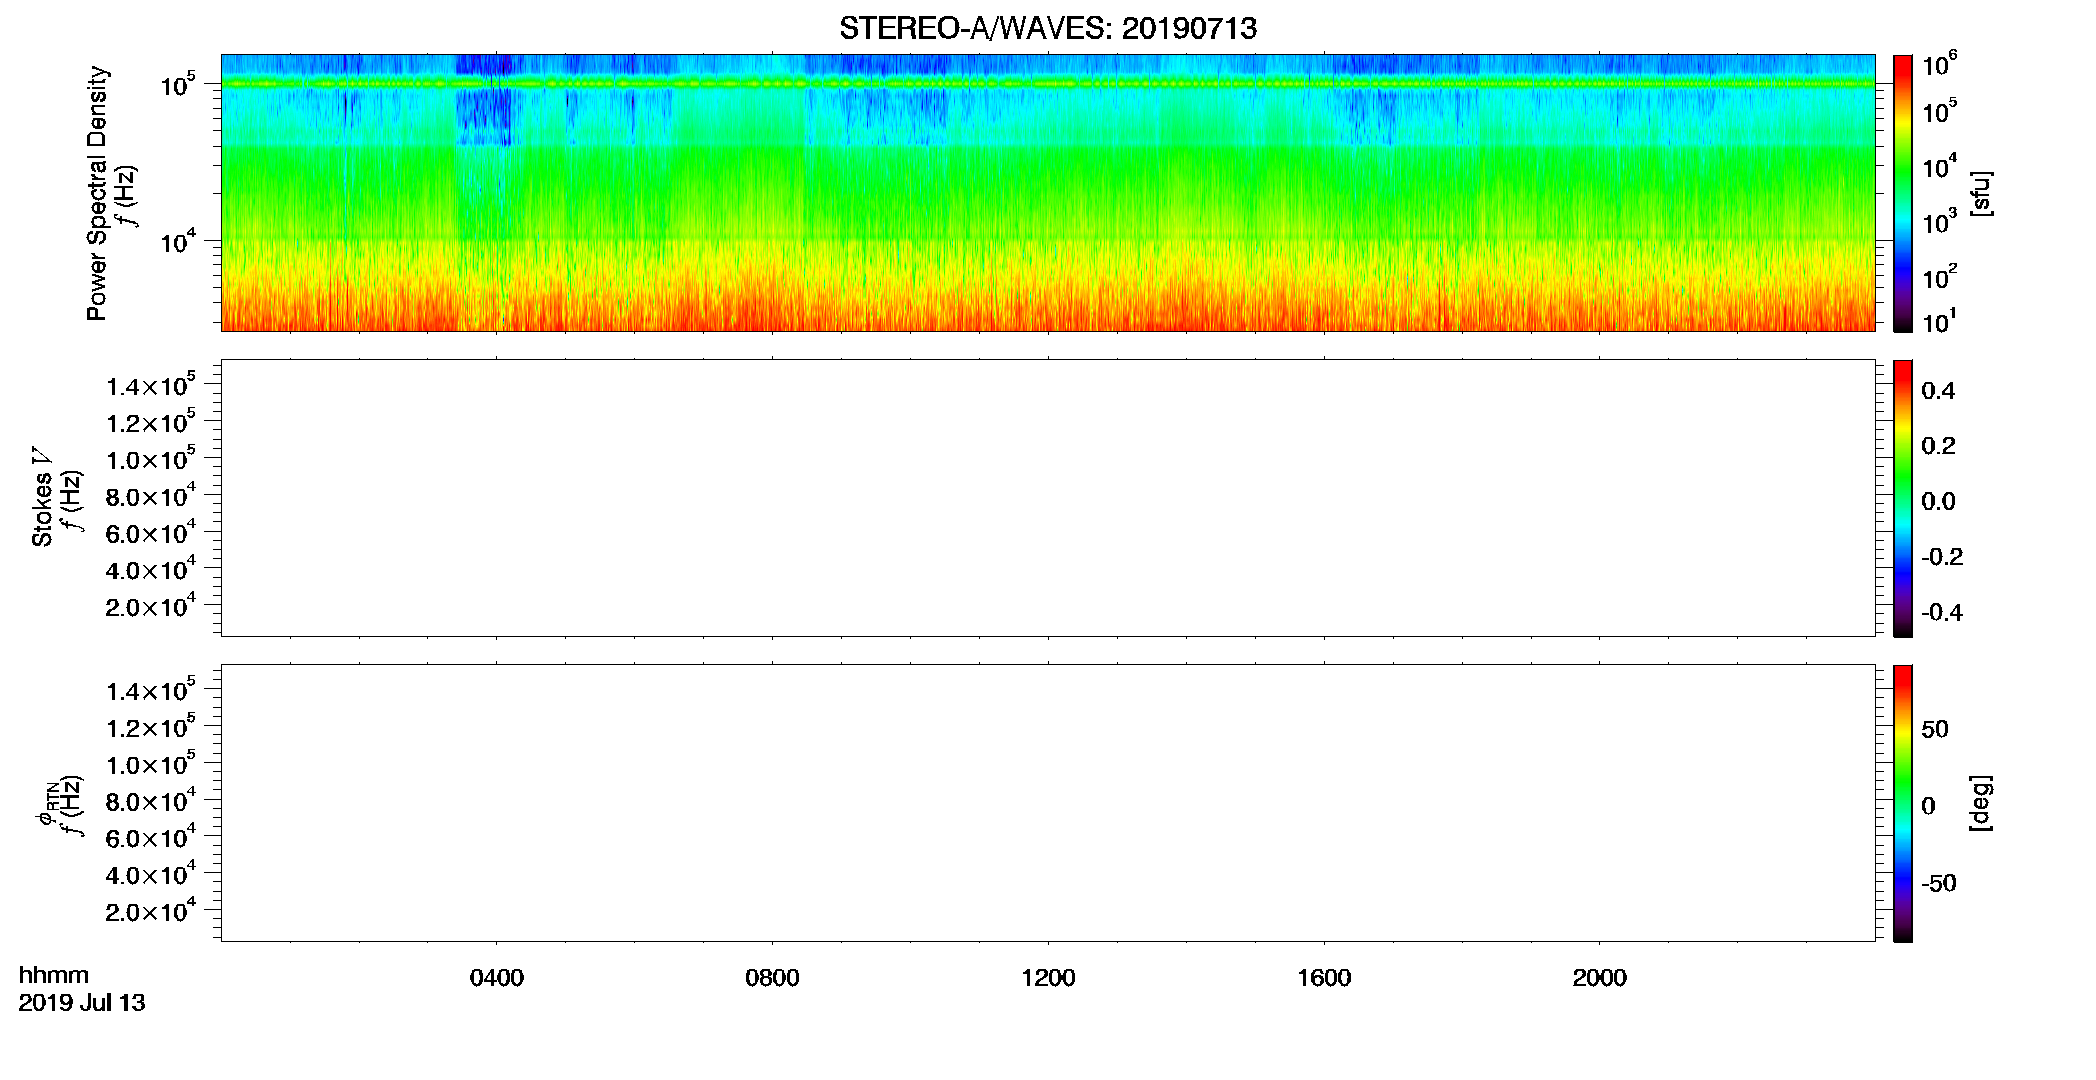Viewport: 2096px width, 1080px height.
Task: Click the 0.4 value on Stokes color bar
Action: click(1938, 391)
